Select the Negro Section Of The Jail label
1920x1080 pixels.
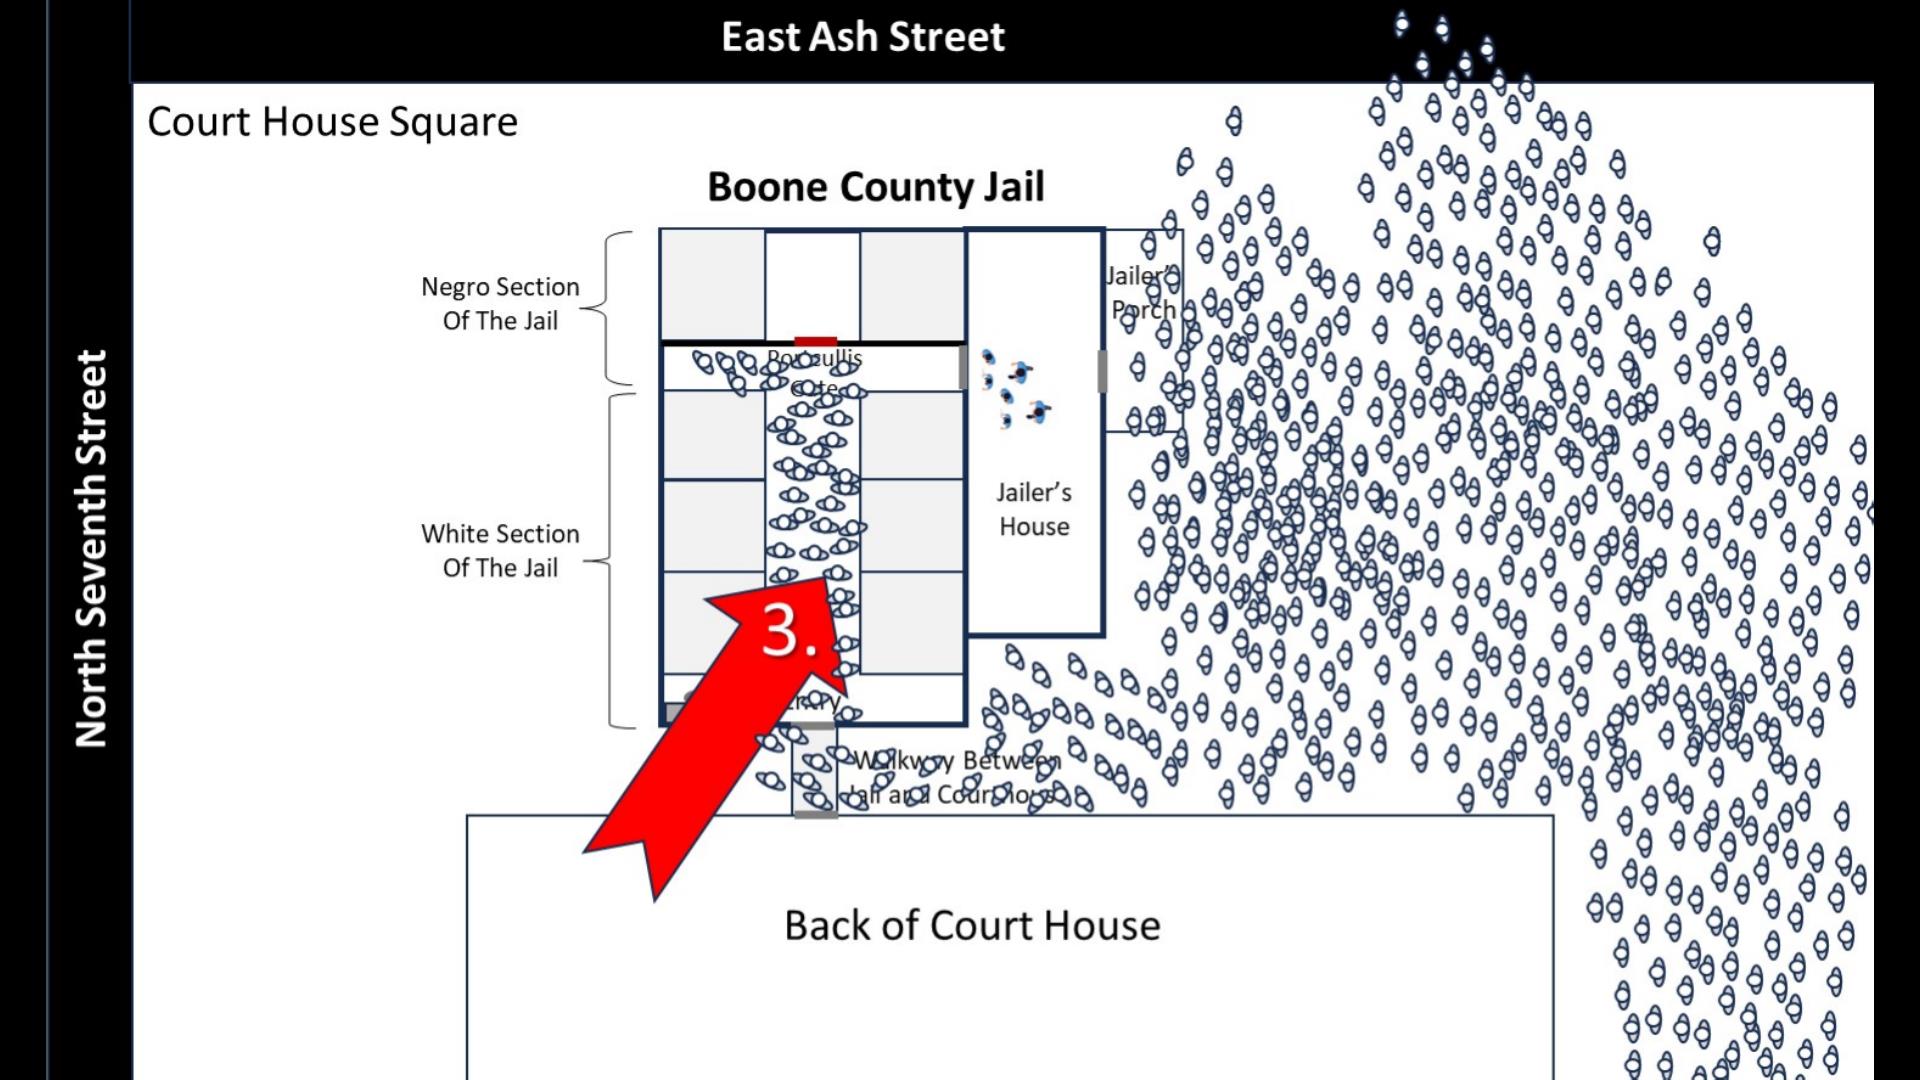tap(498, 302)
